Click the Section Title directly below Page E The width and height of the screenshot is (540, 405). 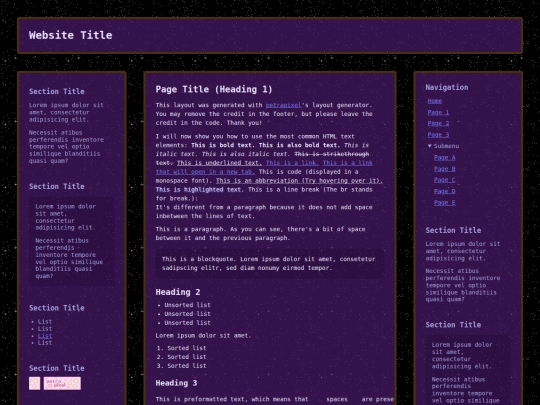(453, 230)
